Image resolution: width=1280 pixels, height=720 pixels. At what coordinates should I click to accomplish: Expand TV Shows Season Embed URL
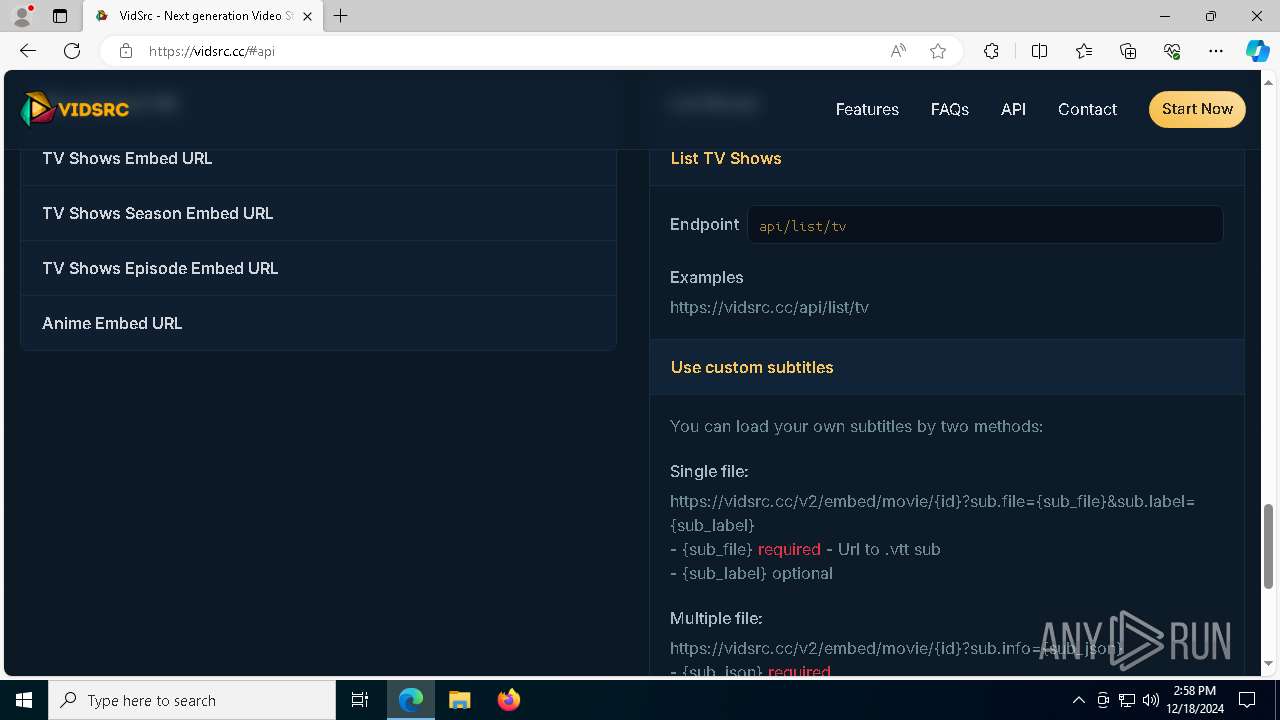tap(318, 213)
